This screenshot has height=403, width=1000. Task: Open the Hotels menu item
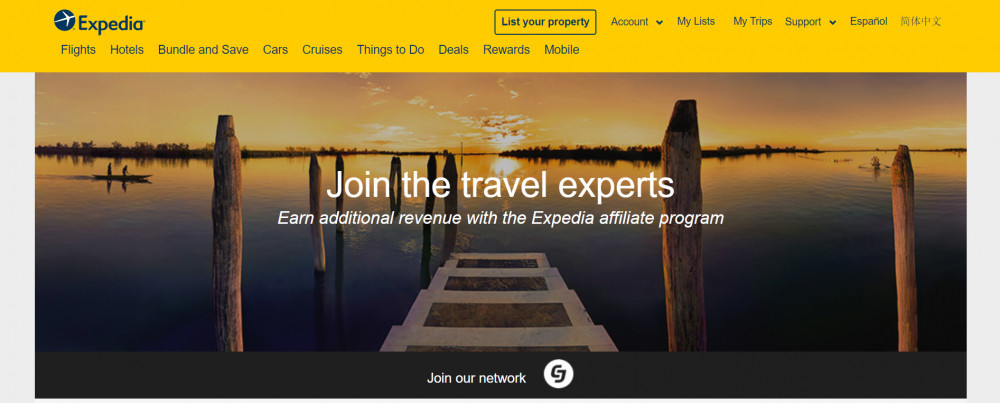127,50
